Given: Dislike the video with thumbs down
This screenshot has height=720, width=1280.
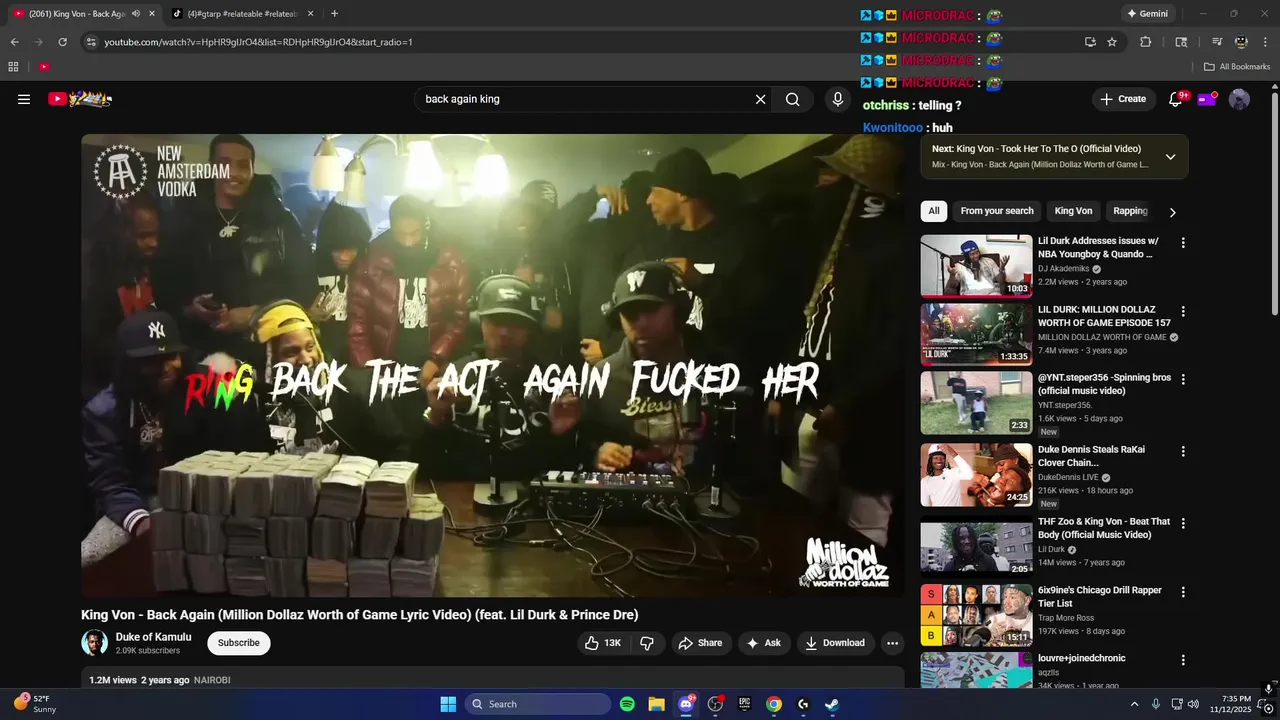Looking at the screenshot, I should pyautogui.click(x=647, y=643).
